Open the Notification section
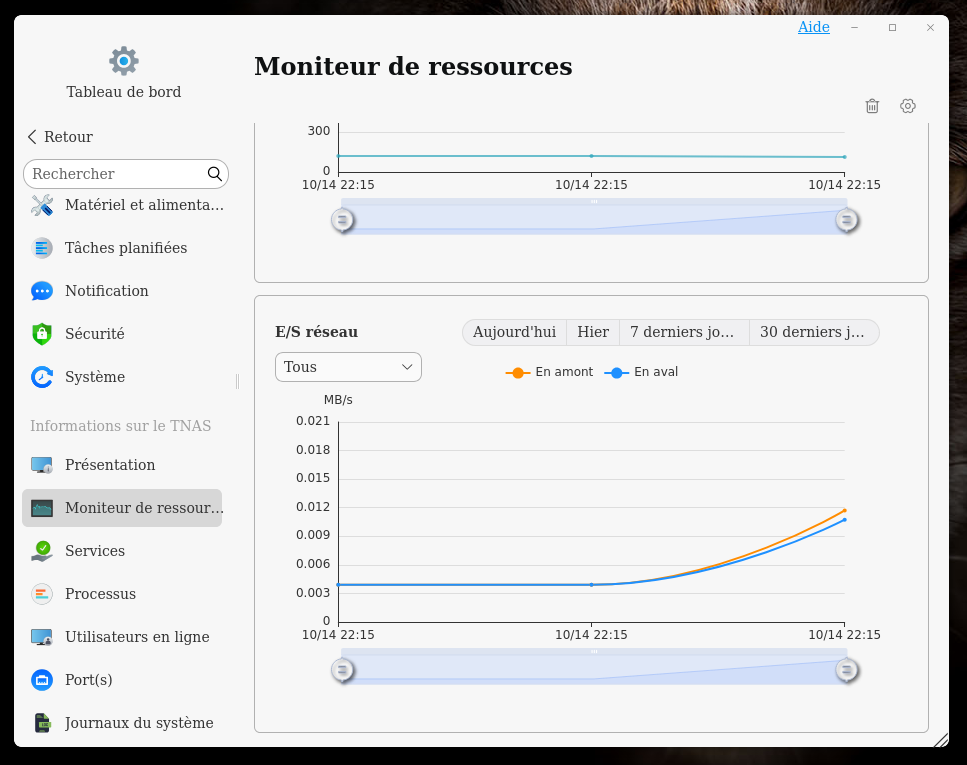Image resolution: width=967 pixels, height=765 pixels. pyautogui.click(x=106, y=291)
